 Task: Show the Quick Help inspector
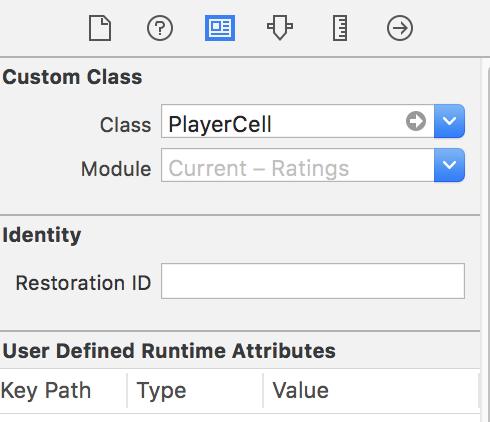(160, 28)
